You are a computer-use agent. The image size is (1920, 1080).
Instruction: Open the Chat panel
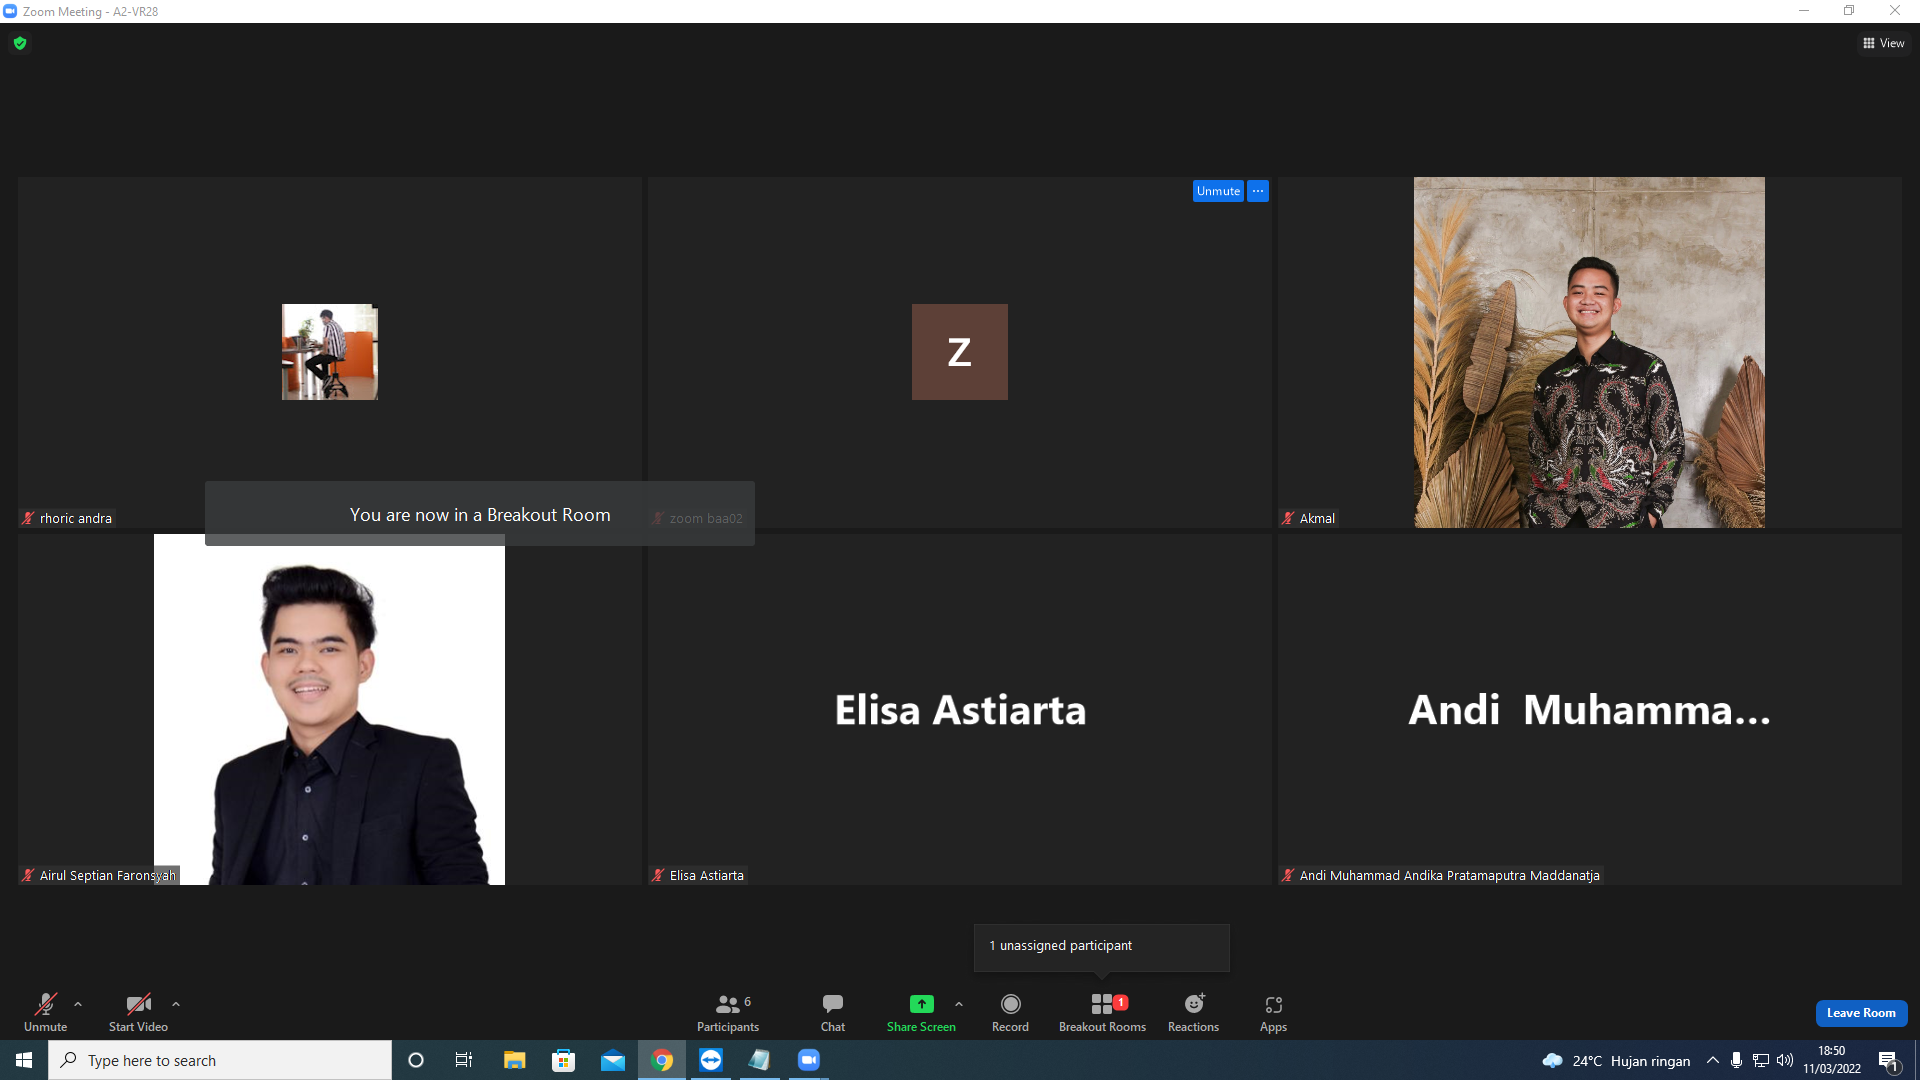coord(833,1012)
